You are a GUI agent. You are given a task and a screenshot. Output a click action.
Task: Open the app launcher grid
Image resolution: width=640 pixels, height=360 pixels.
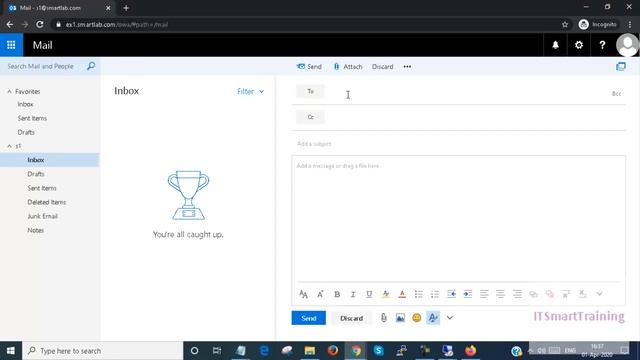point(11,45)
